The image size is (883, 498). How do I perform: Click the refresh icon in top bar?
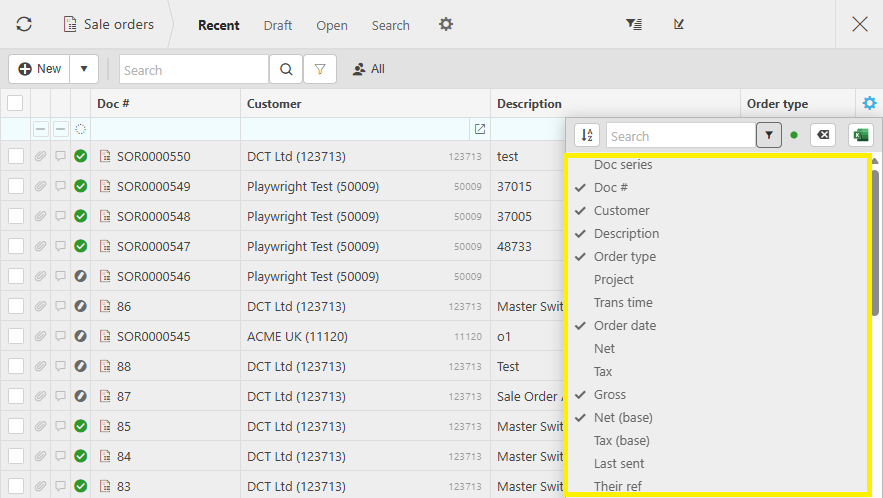tap(24, 24)
